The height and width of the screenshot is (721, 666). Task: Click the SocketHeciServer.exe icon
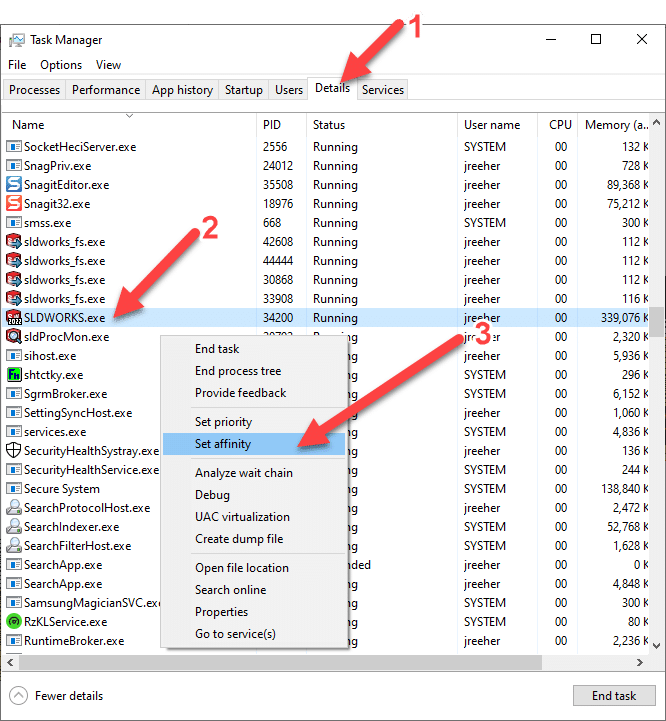14,147
